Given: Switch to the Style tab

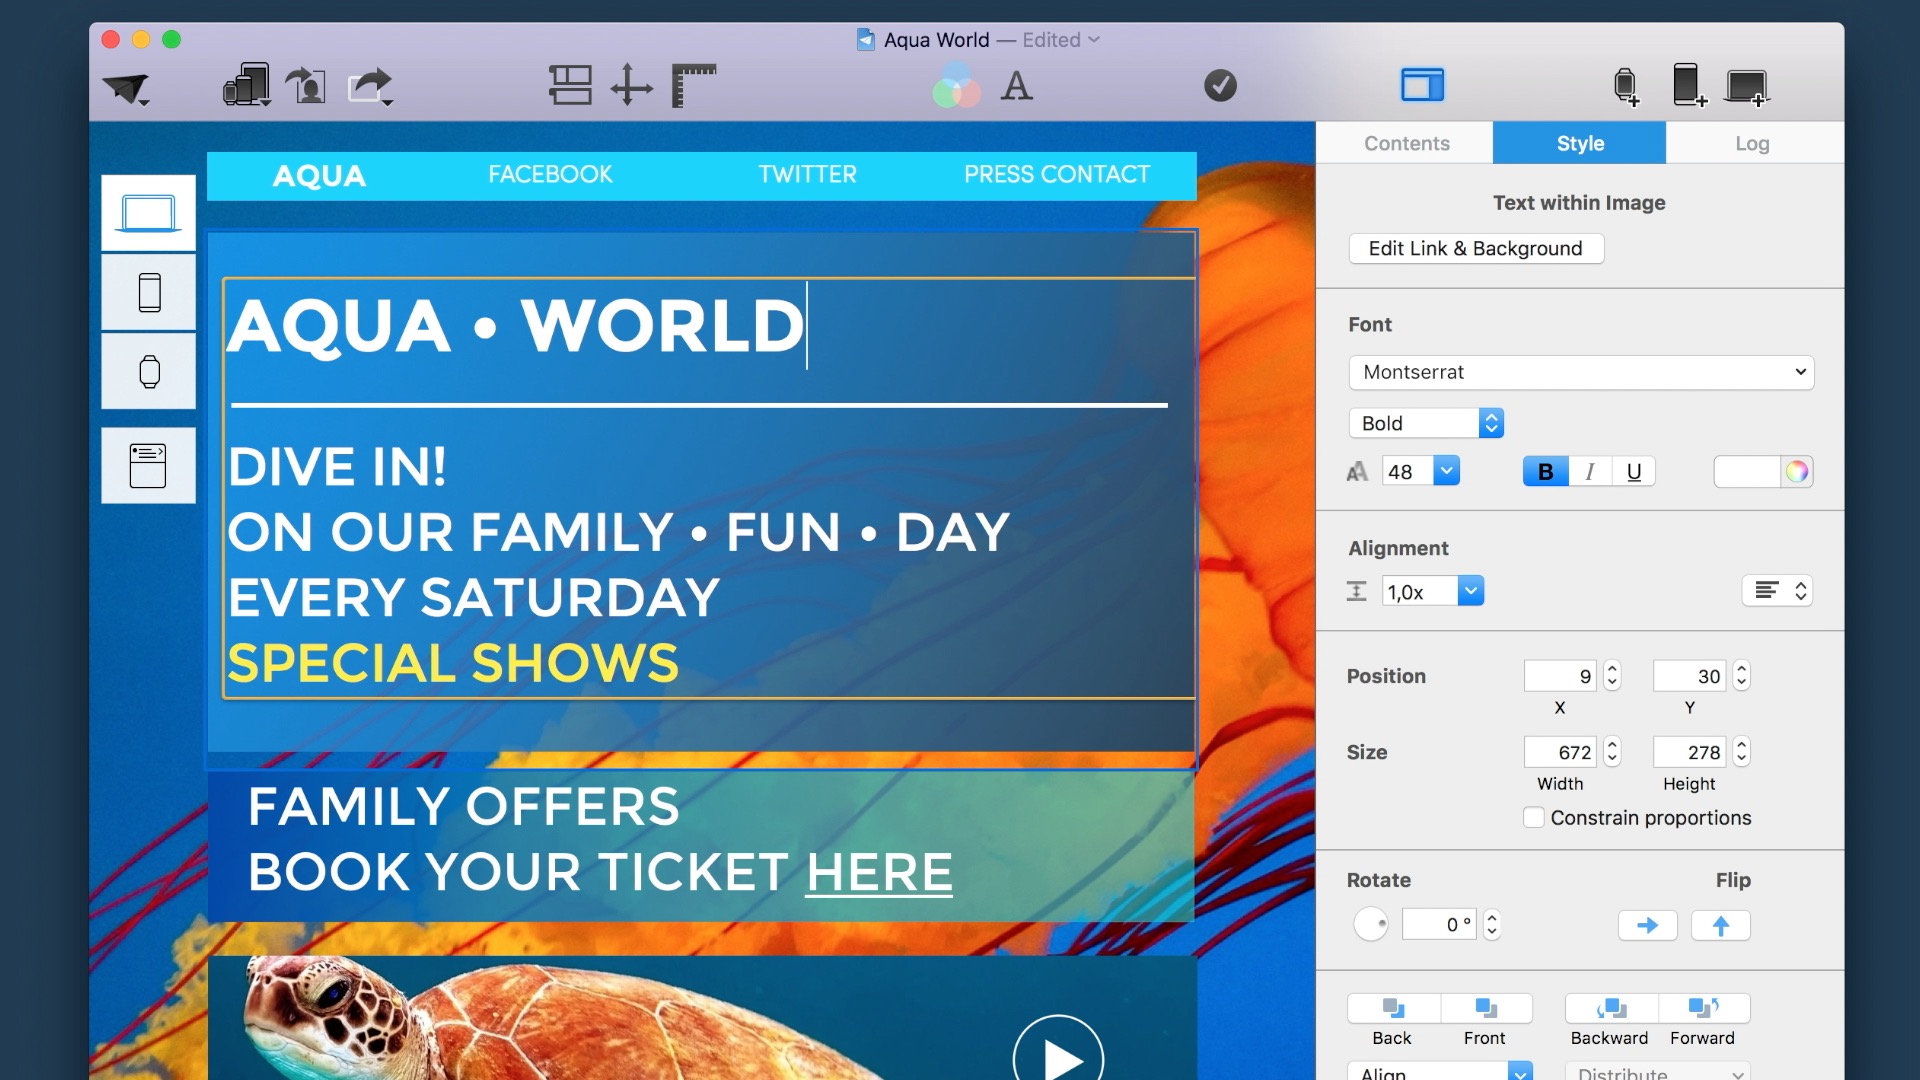Looking at the screenshot, I should tap(1580, 143).
